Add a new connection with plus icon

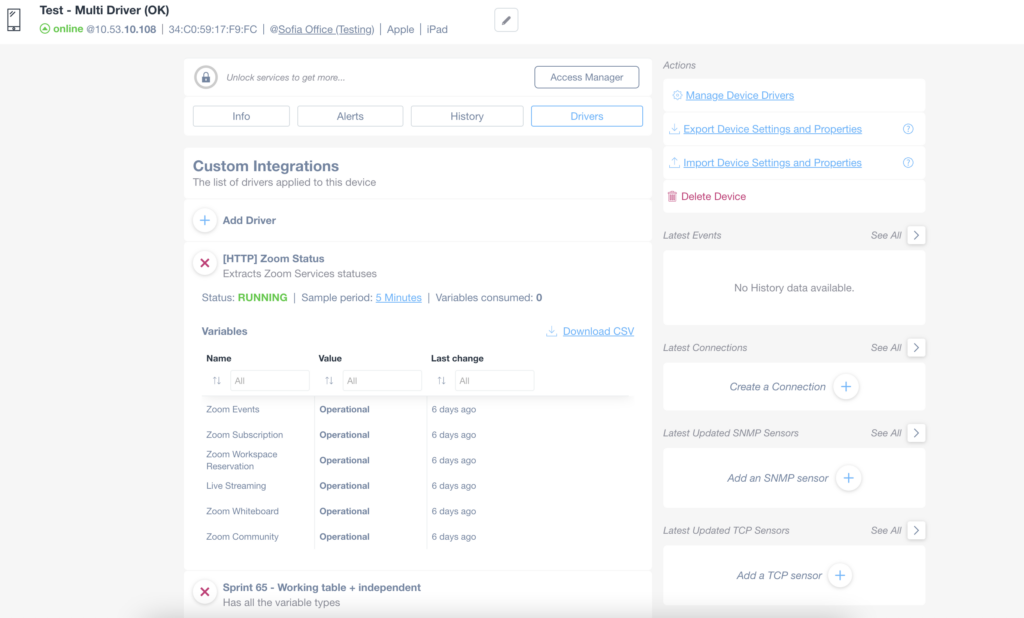point(846,387)
